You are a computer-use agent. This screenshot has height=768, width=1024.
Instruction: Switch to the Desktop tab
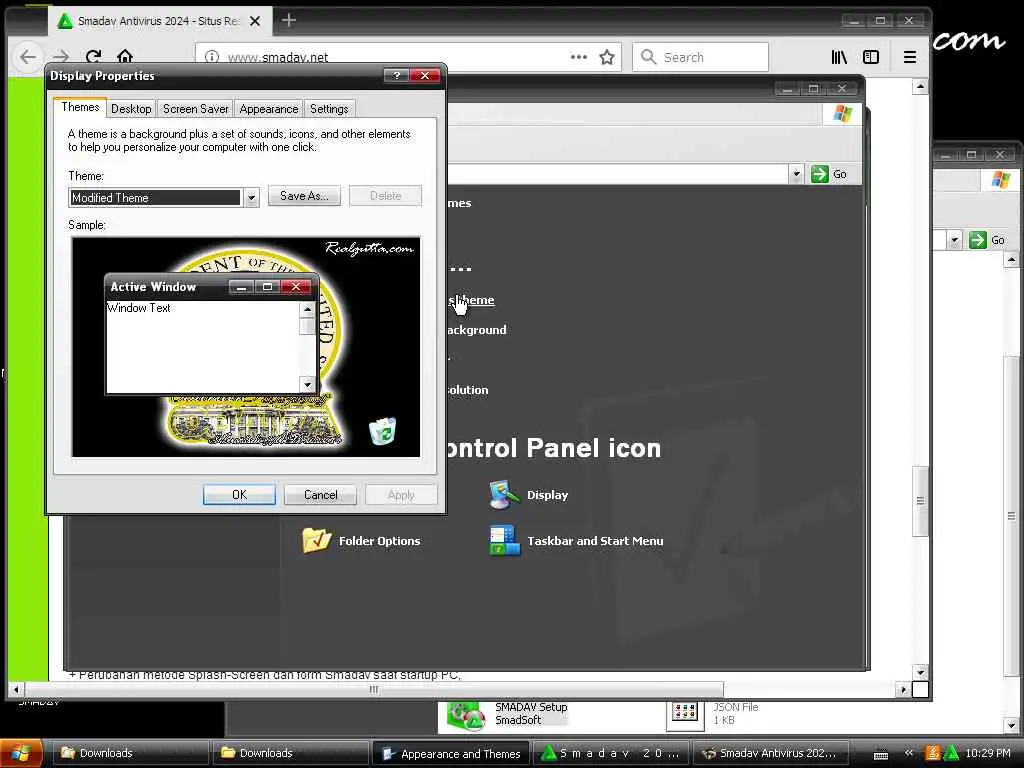(x=131, y=109)
